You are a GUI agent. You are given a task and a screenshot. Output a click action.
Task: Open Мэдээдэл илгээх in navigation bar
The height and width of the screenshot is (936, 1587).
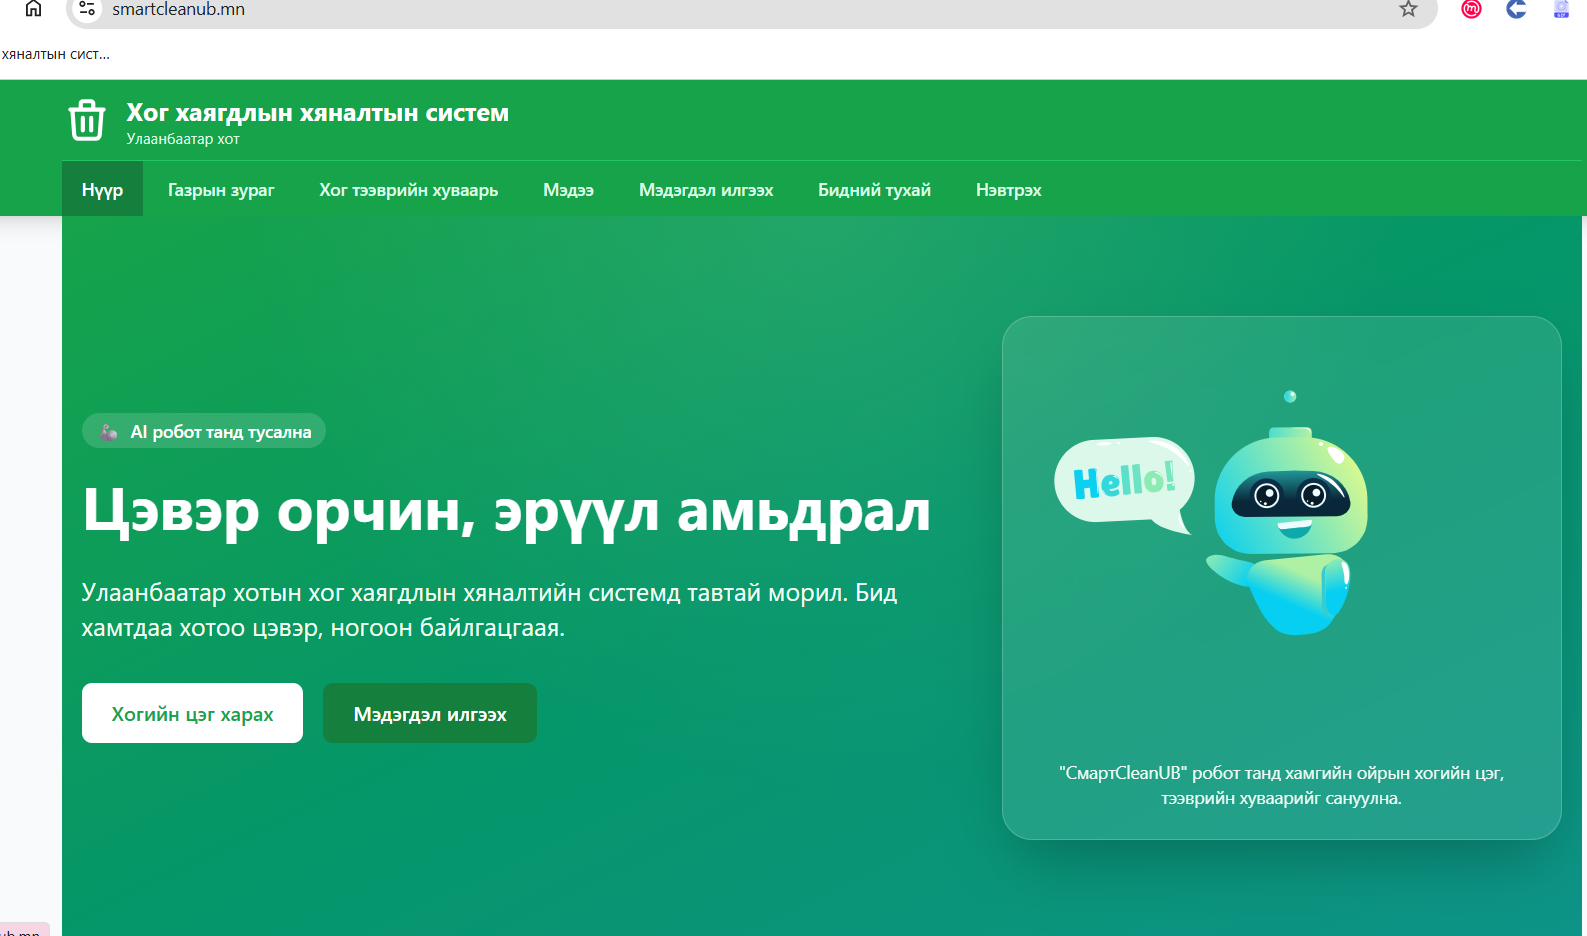[706, 190]
